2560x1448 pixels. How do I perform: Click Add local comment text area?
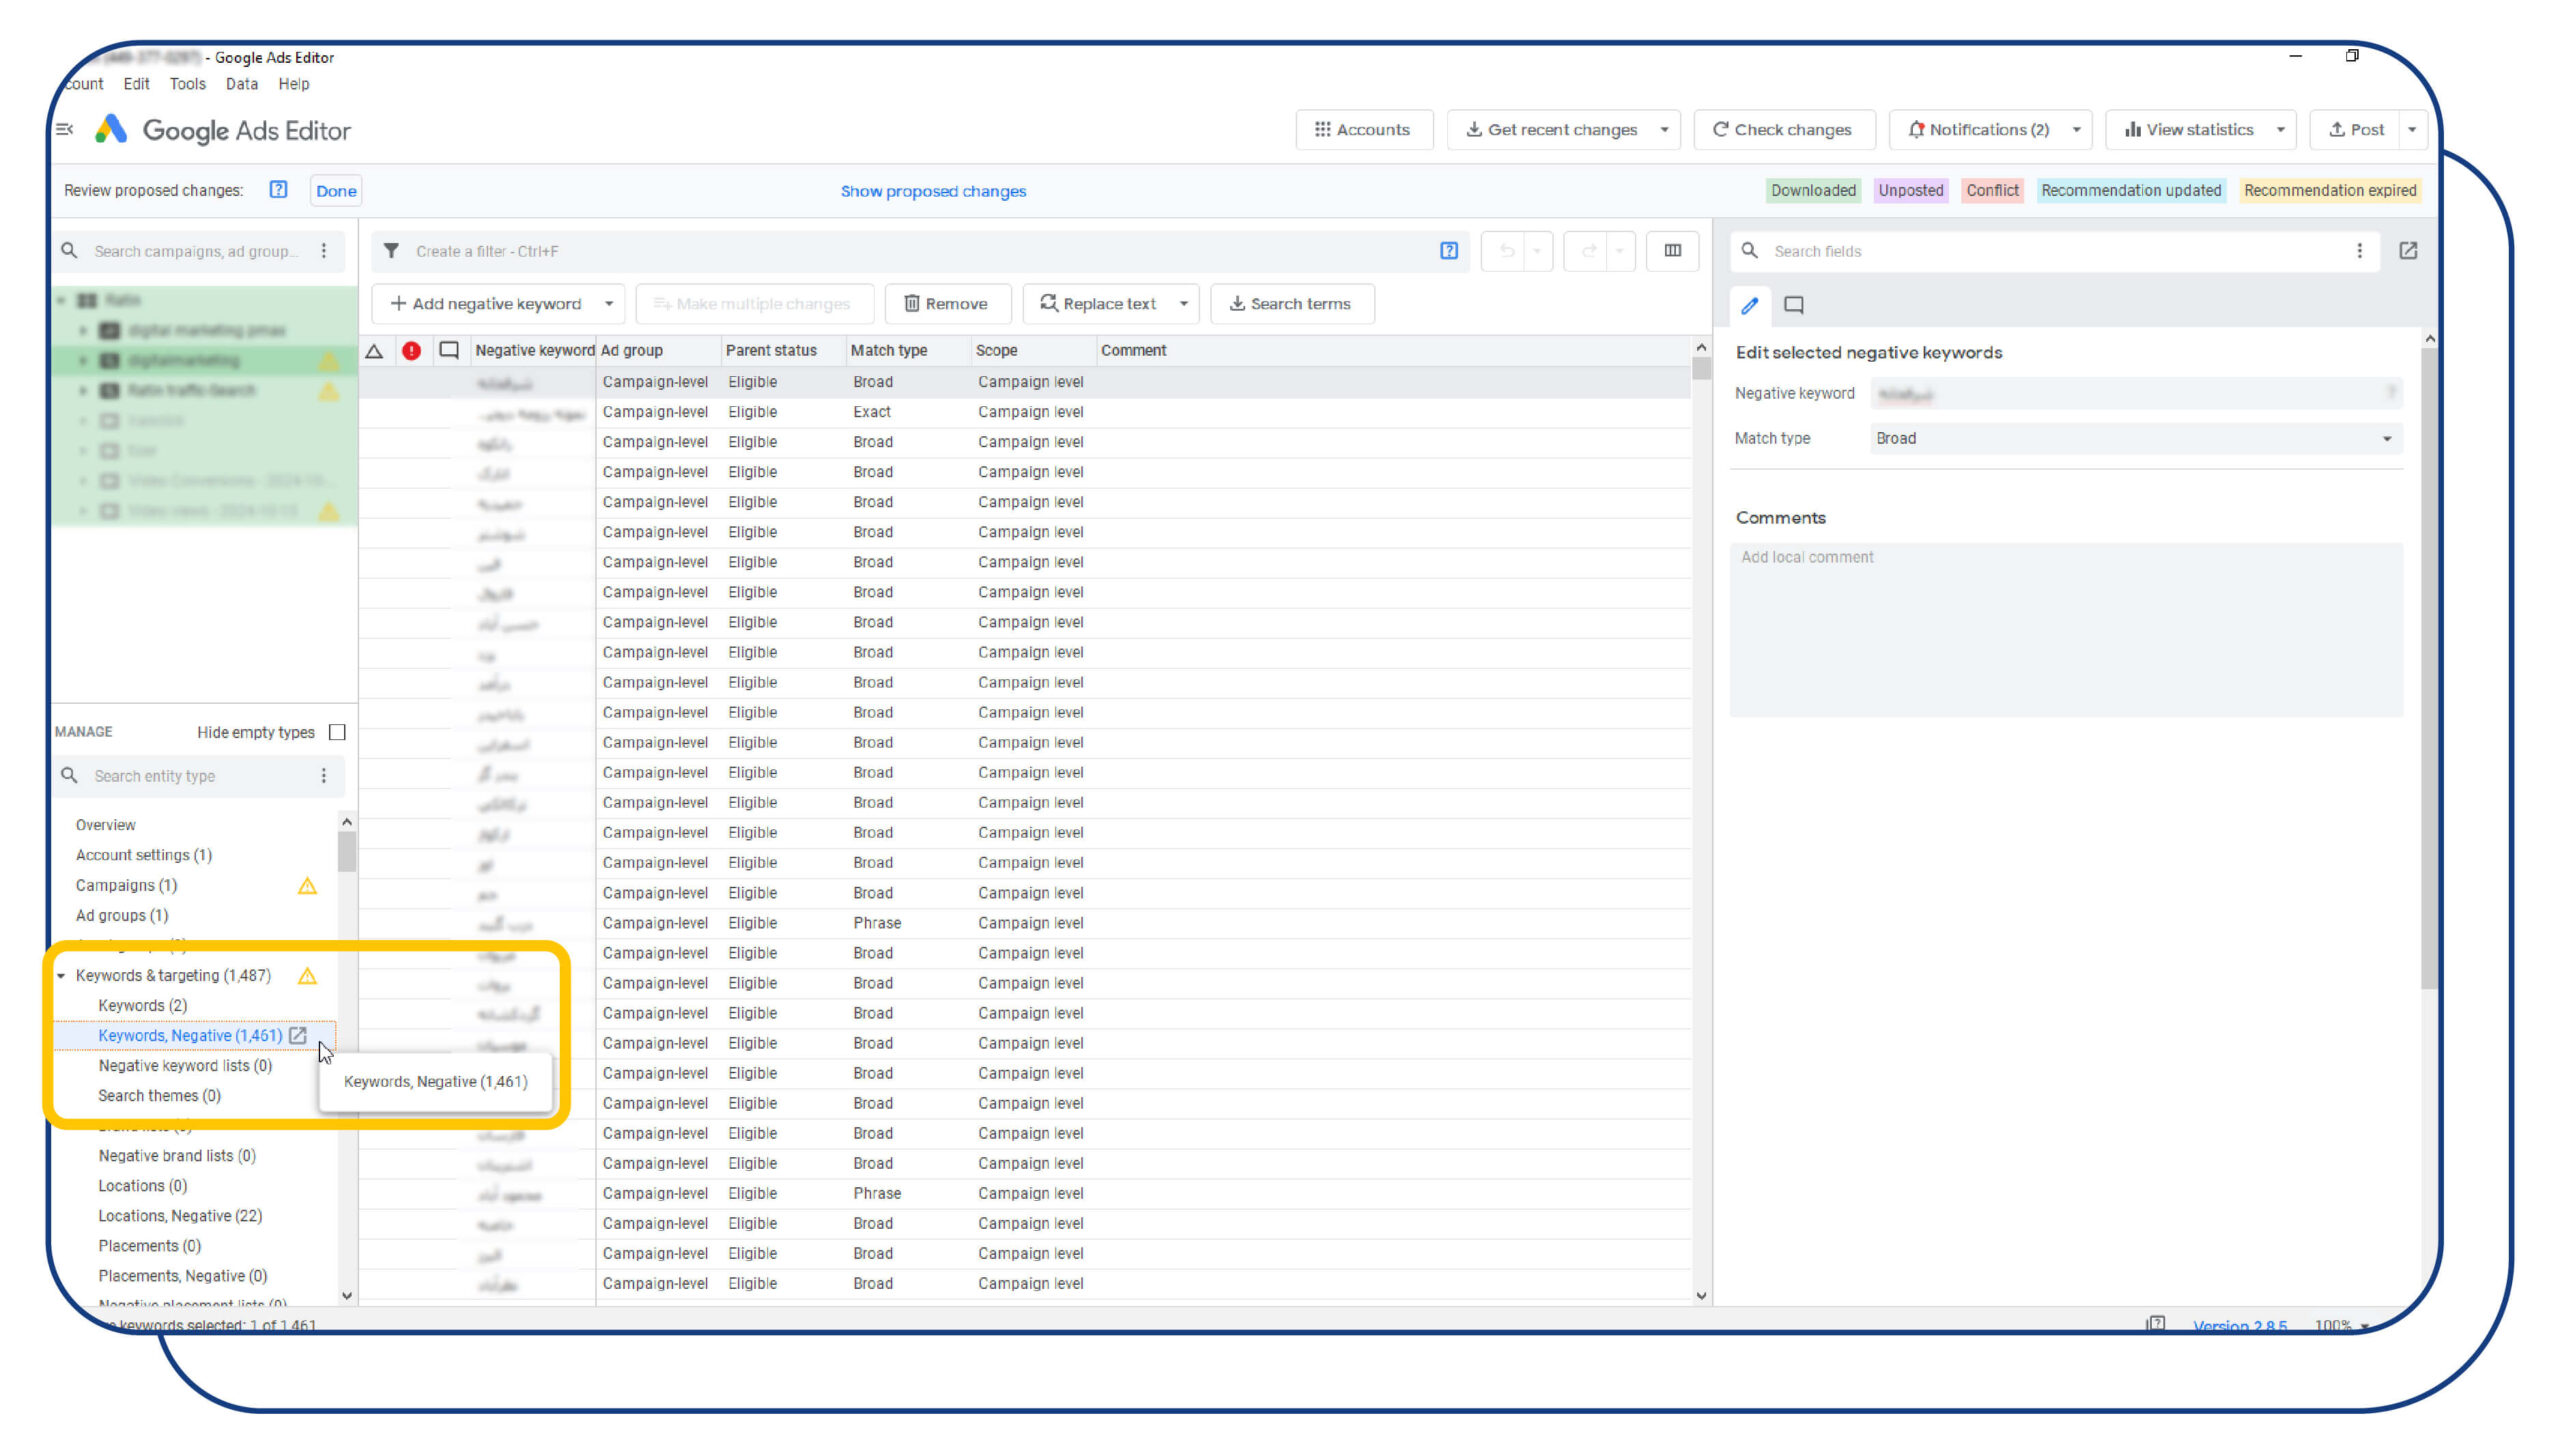(2066, 630)
